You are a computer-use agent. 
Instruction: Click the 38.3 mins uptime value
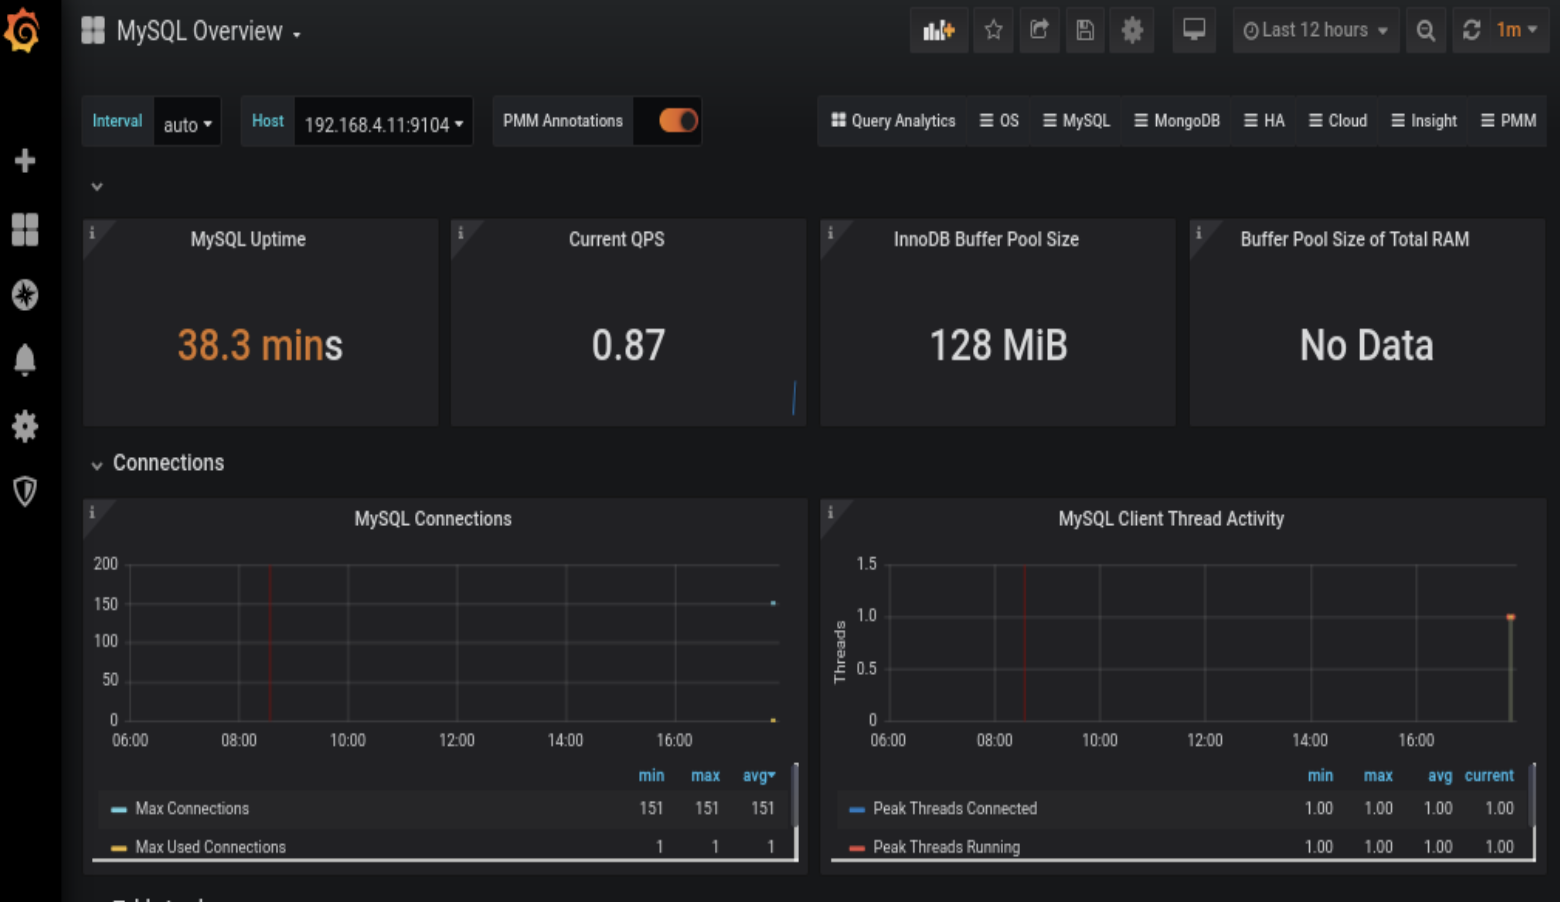[x=260, y=346]
